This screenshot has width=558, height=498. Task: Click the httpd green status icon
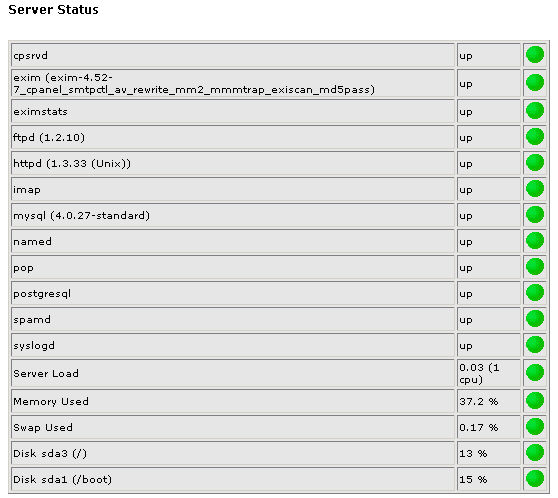[x=535, y=163]
